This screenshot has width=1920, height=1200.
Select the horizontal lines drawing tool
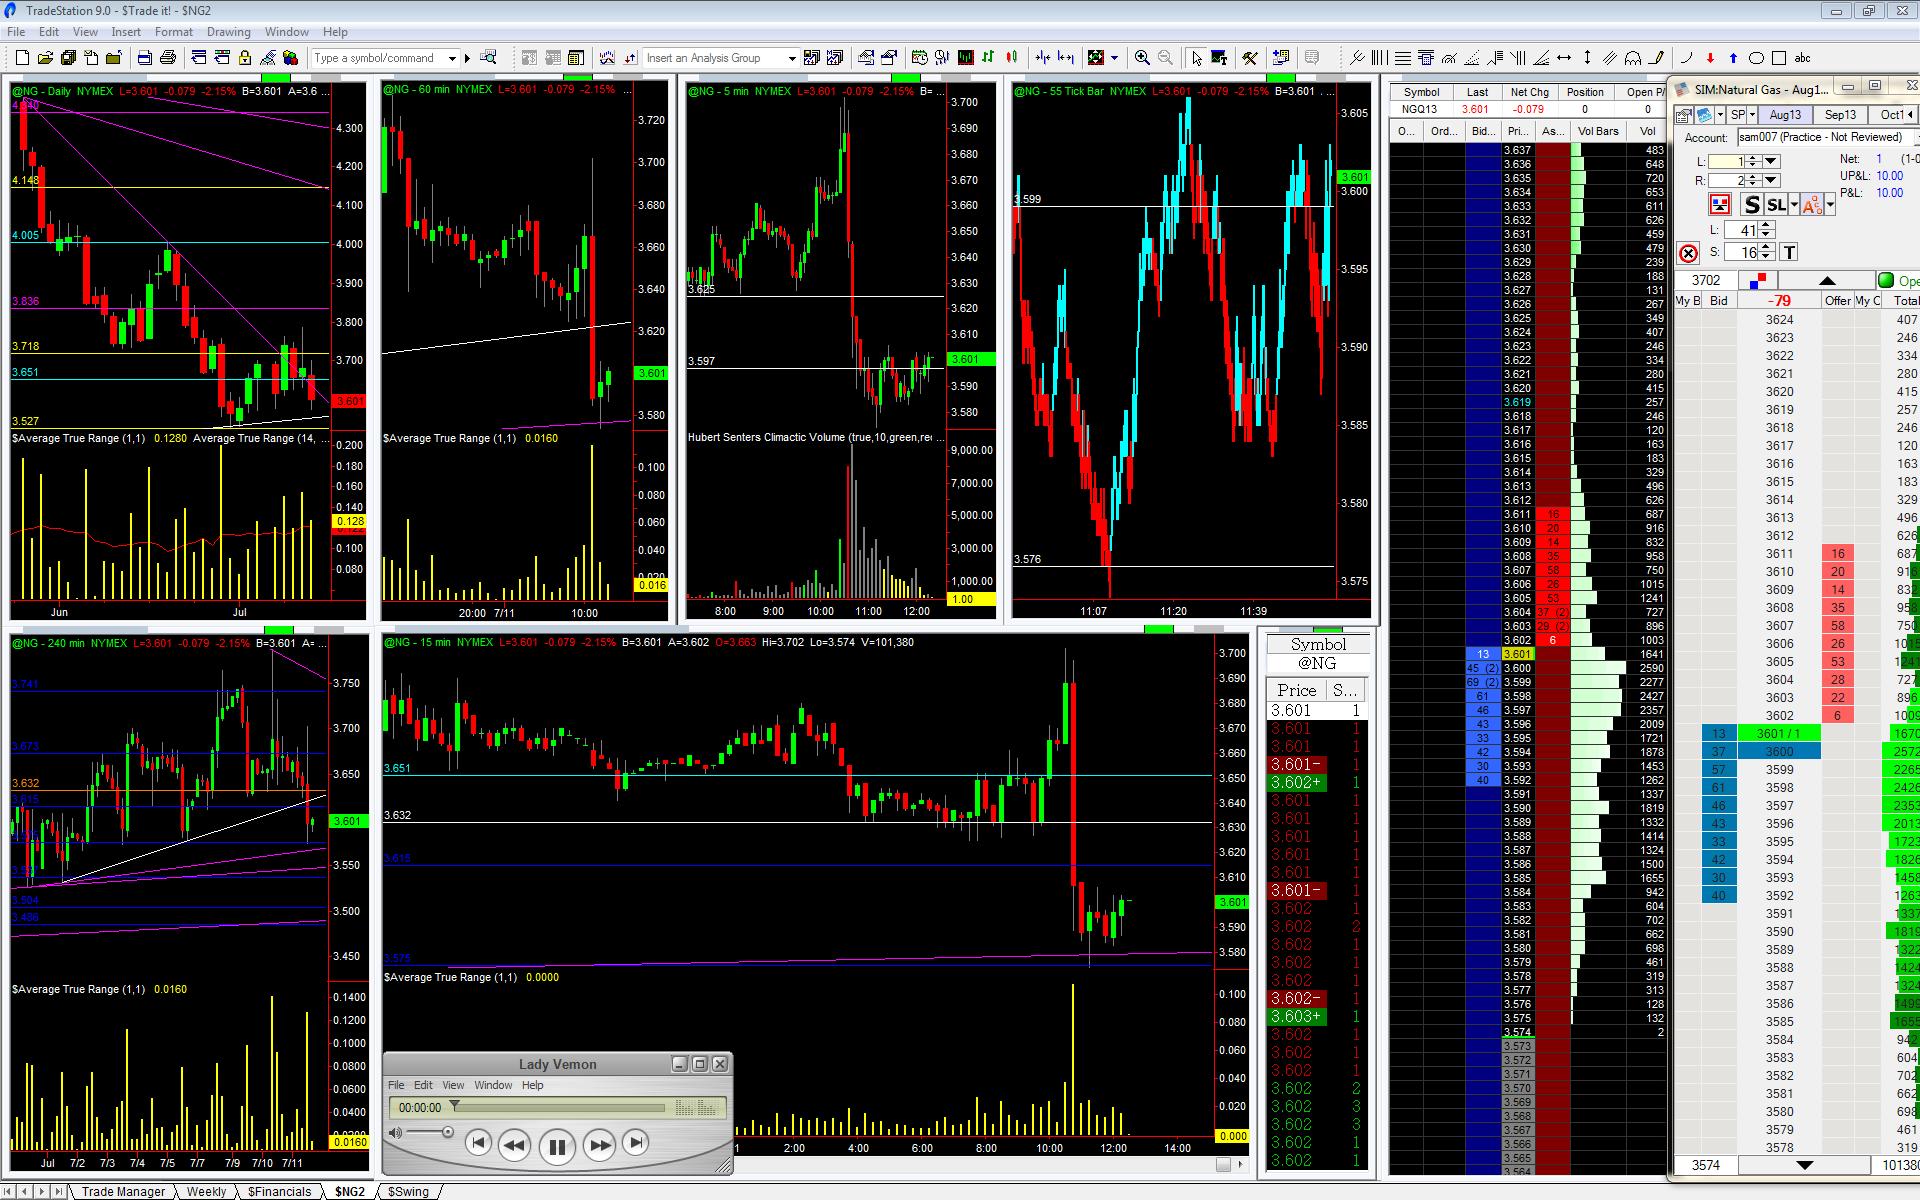pyautogui.click(x=1403, y=58)
